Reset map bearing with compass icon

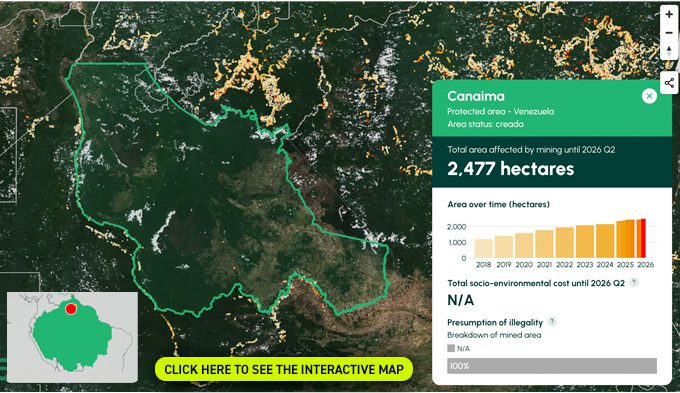click(x=669, y=51)
